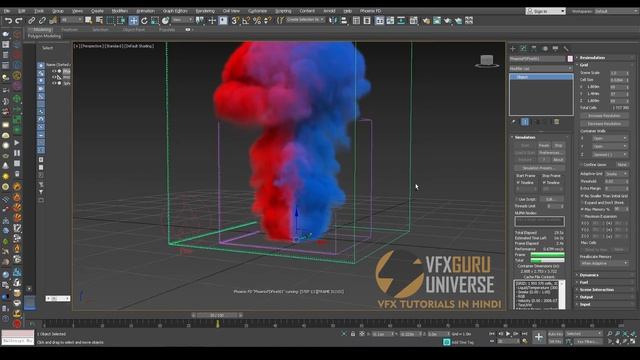Open the Graph Editors menu
The height and width of the screenshot is (360, 640).
pos(174,11)
